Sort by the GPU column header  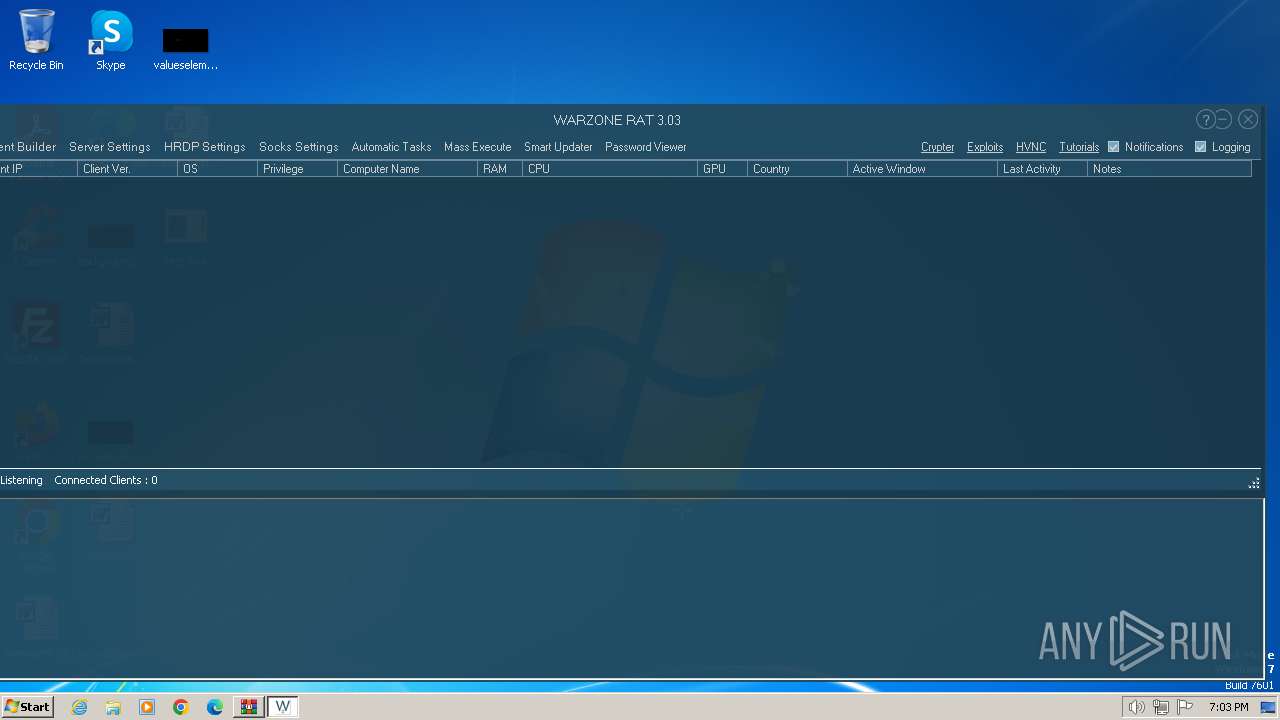tap(722, 169)
